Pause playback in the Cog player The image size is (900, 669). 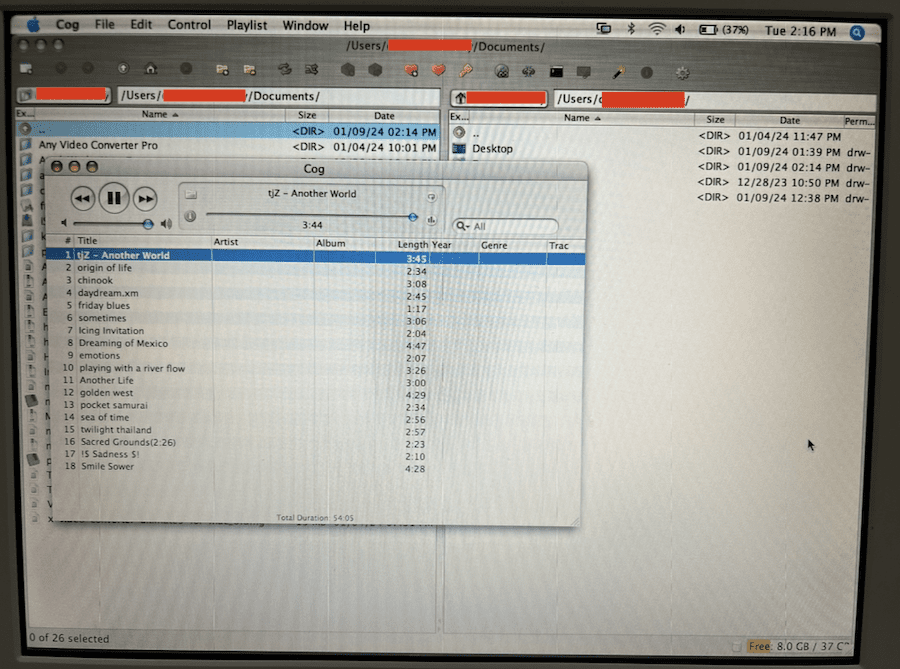click(114, 198)
